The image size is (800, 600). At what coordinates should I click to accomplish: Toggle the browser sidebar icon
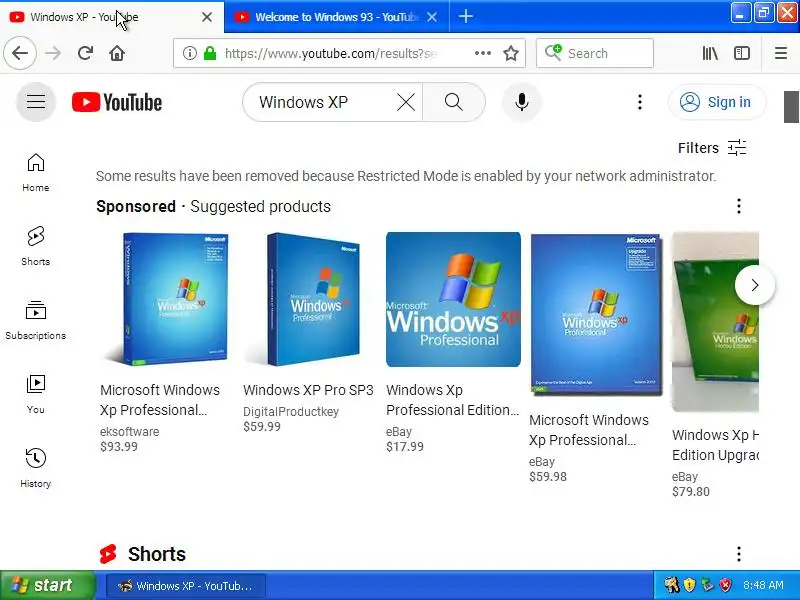pos(742,53)
